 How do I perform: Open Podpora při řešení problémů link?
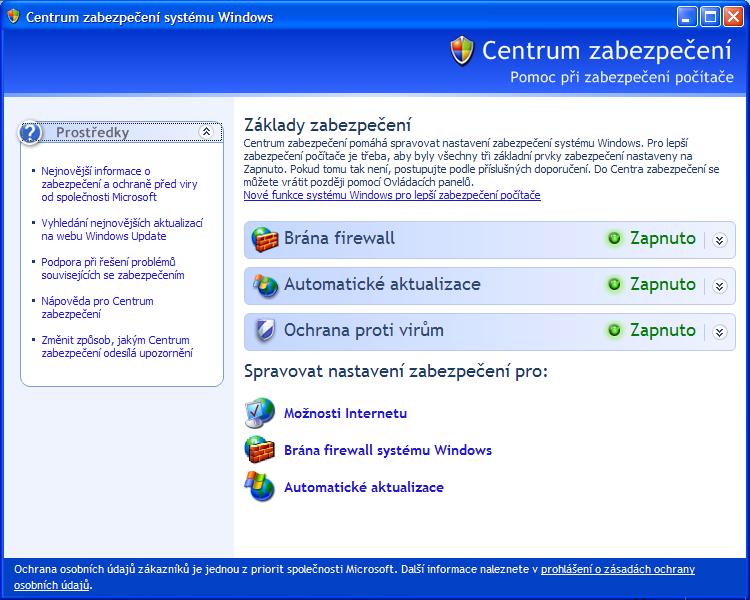tap(113, 268)
